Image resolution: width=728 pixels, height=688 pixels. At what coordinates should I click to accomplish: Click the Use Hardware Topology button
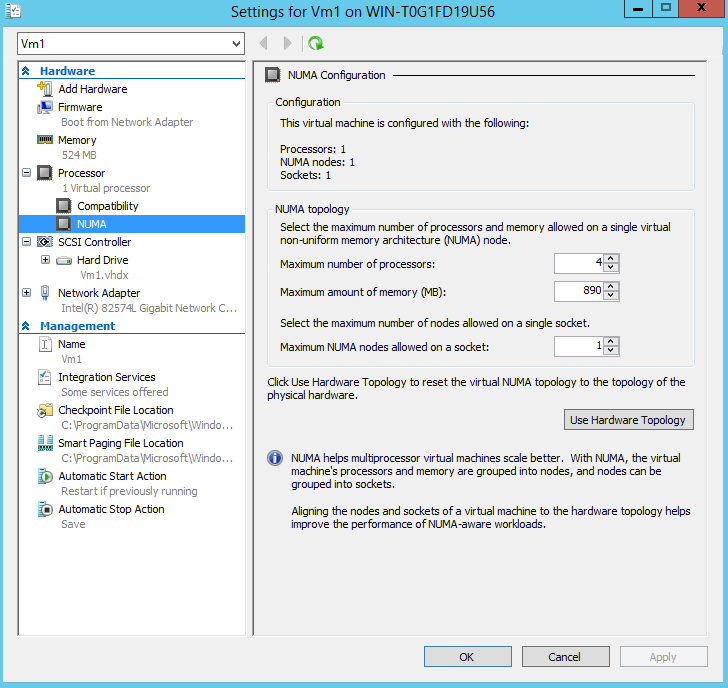click(x=629, y=420)
